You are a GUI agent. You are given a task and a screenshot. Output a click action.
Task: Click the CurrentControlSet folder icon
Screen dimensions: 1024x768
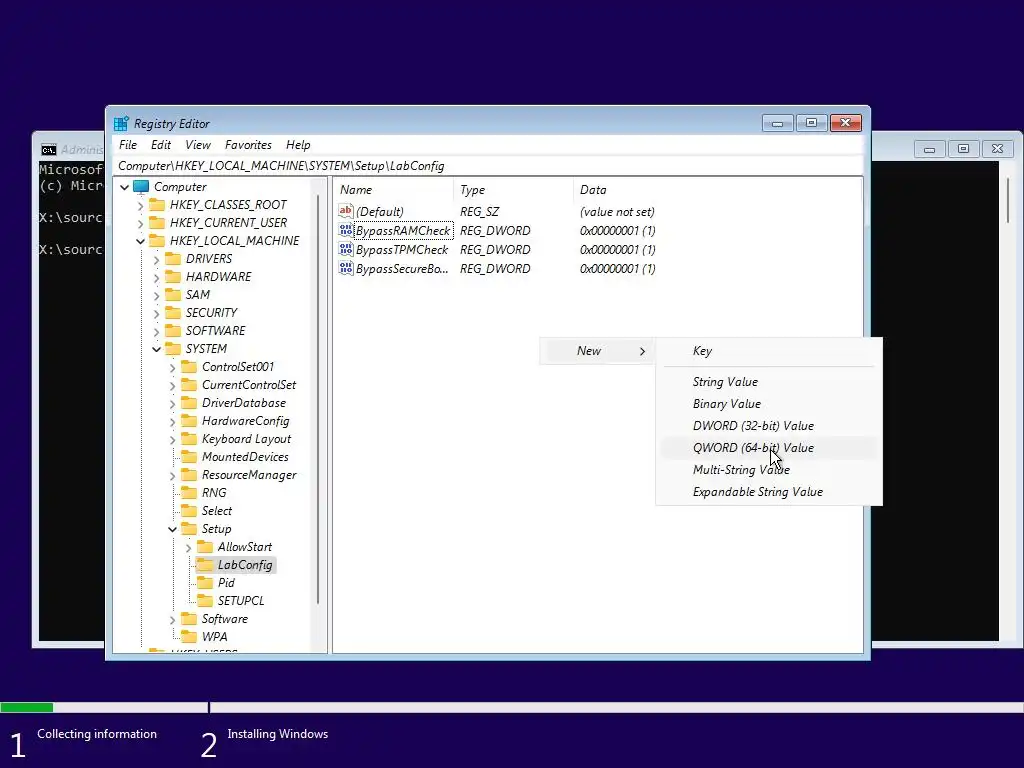tap(189, 385)
